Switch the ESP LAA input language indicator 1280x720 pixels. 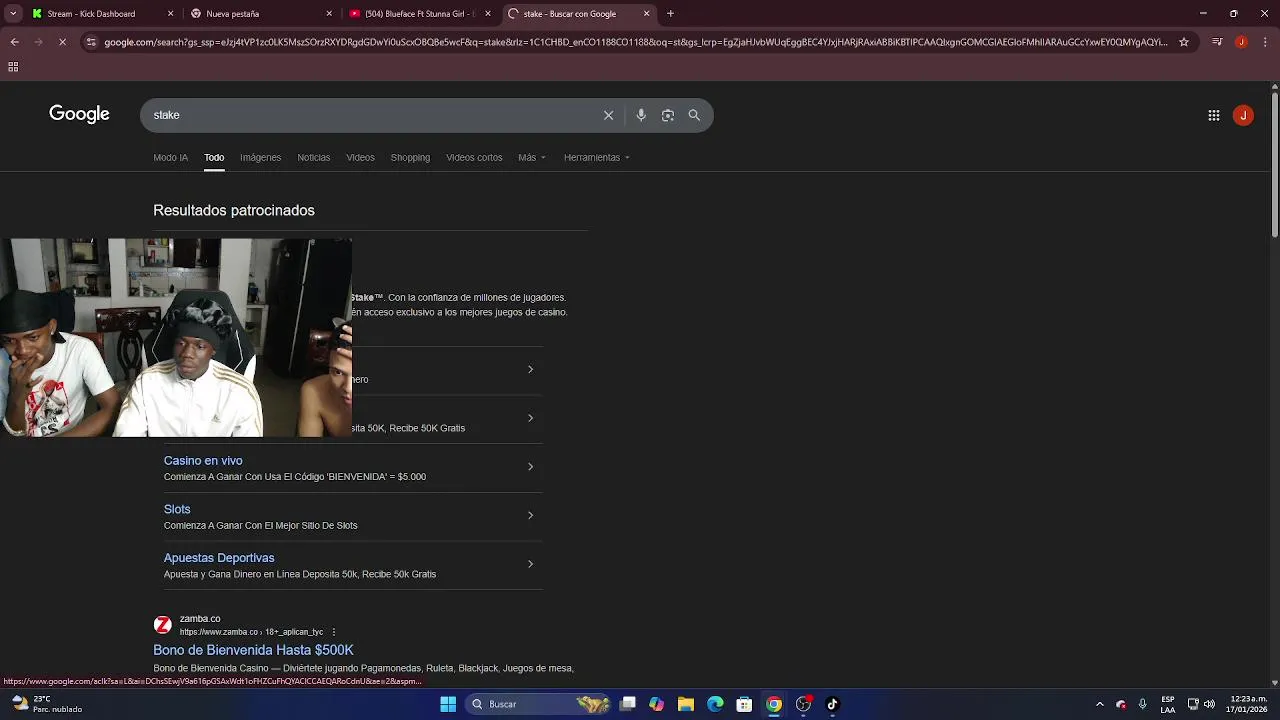[x=1168, y=704]
